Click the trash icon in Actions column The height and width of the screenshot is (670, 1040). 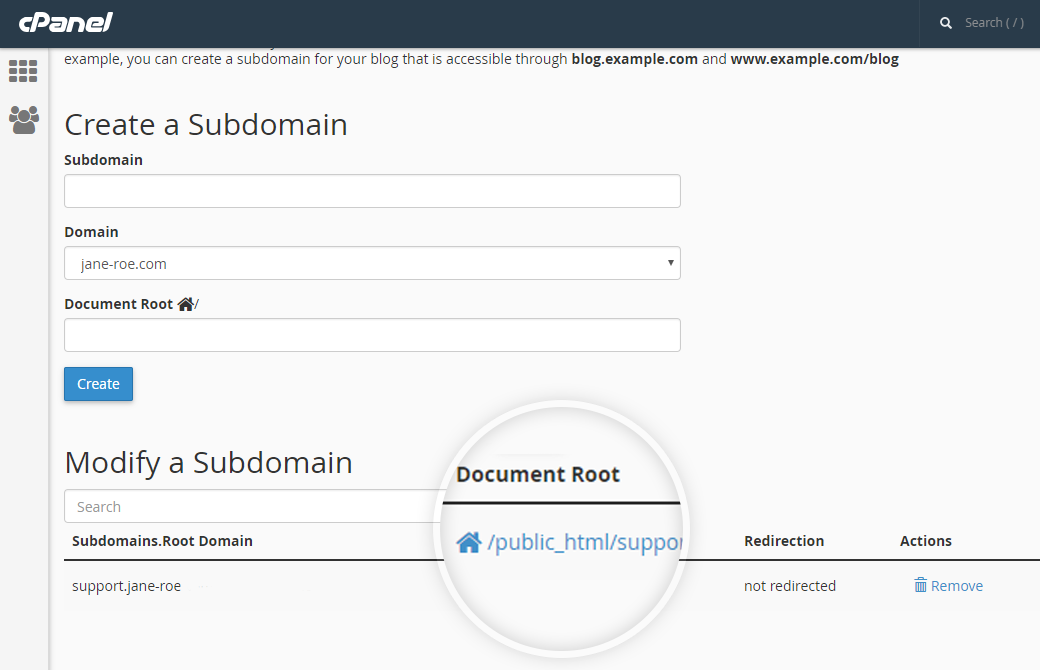pyautogui.click(x=920, y=585)
